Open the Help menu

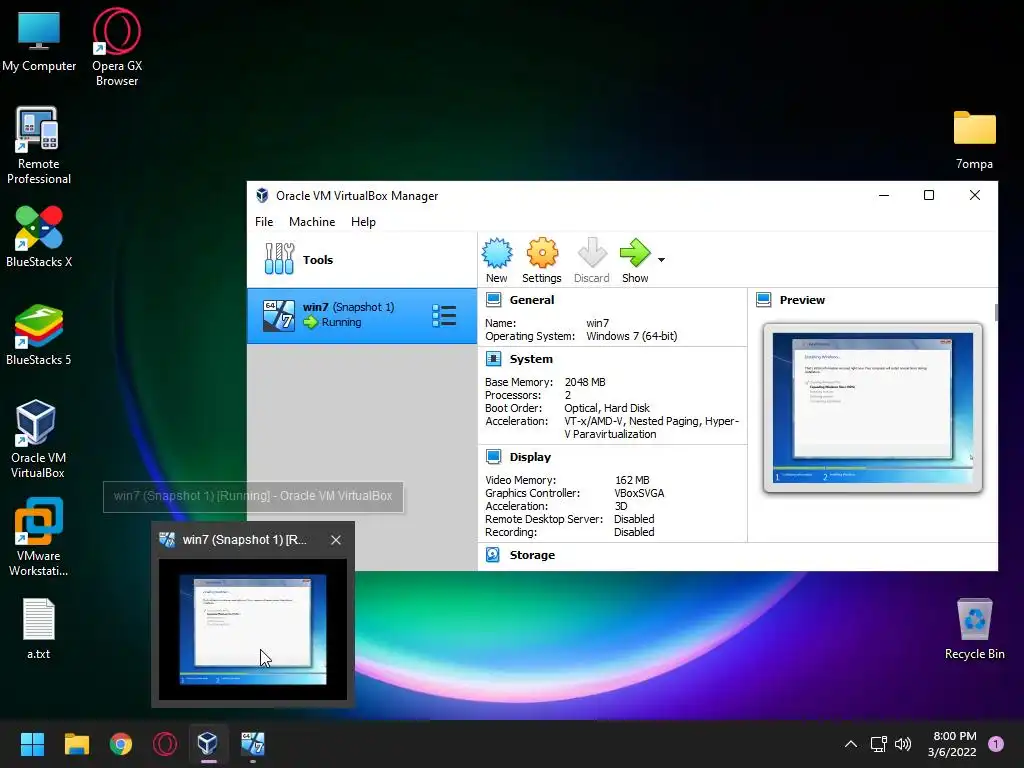pyautogui.click(x=363, y=222)
